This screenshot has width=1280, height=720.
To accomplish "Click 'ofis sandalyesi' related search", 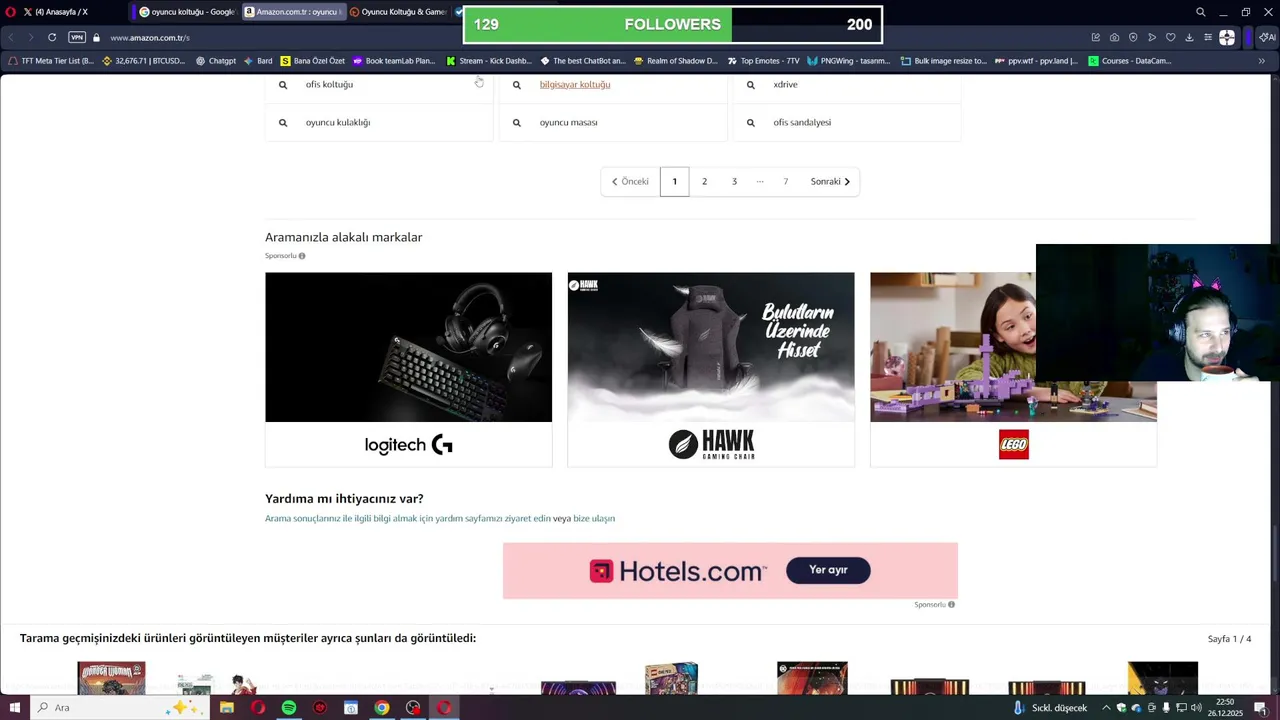I will coord(802,123).
